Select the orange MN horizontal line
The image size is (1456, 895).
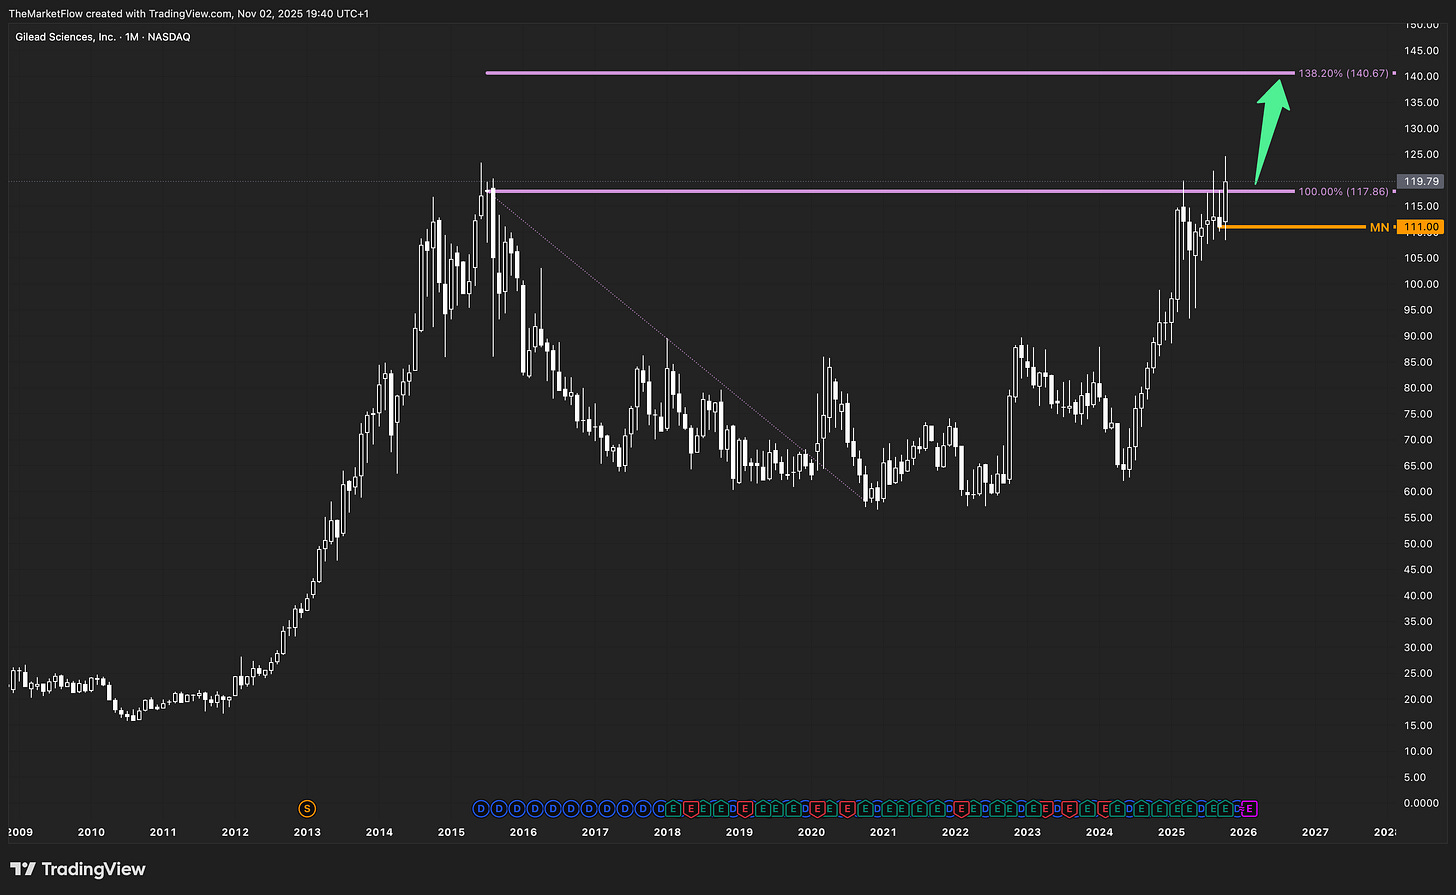tap(1292, 227)
